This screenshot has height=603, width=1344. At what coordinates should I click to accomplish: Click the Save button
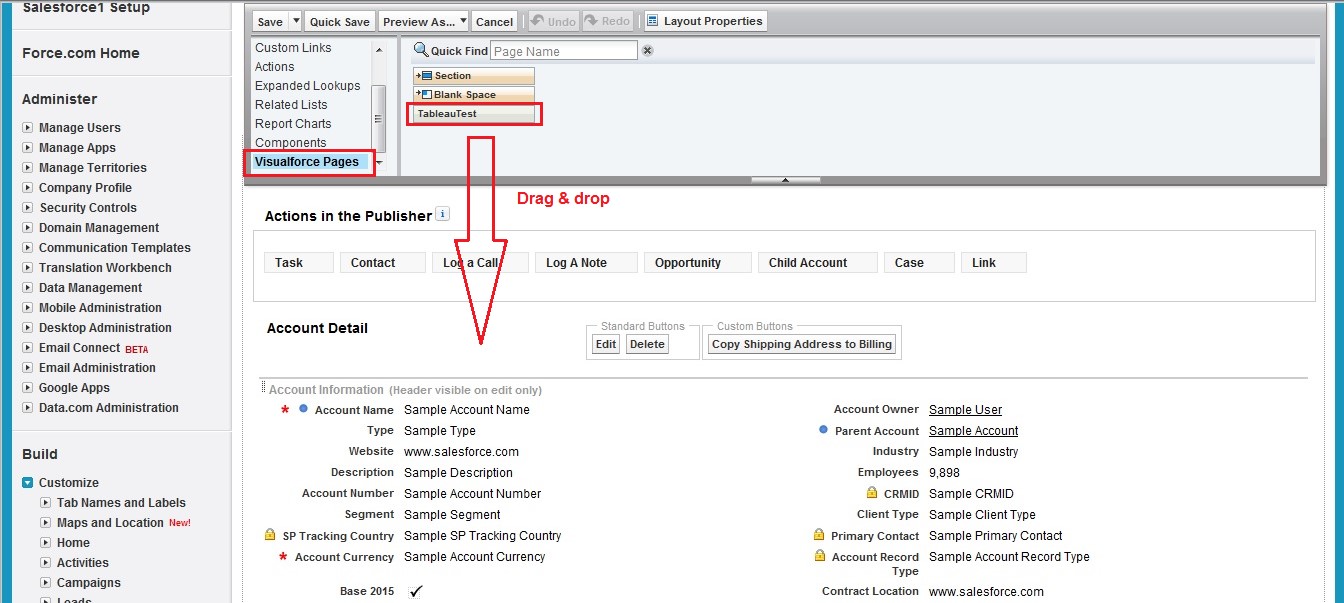coord(270,21)
